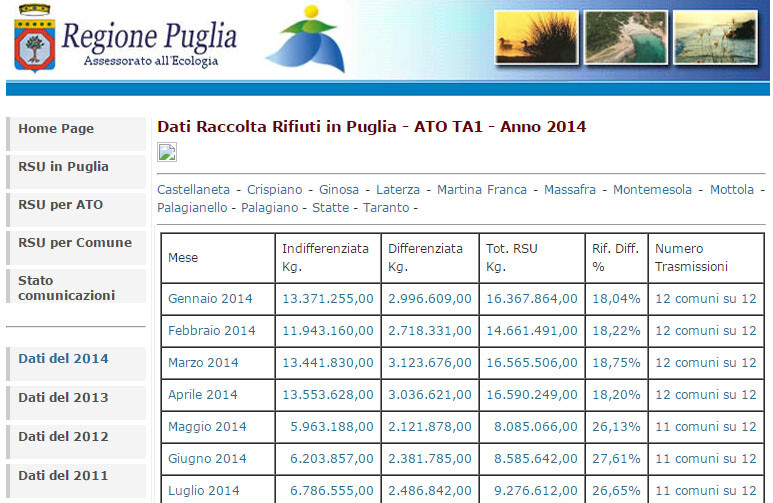Switch to Dati del 2013

pyautogui.click(x=76, y=402)
